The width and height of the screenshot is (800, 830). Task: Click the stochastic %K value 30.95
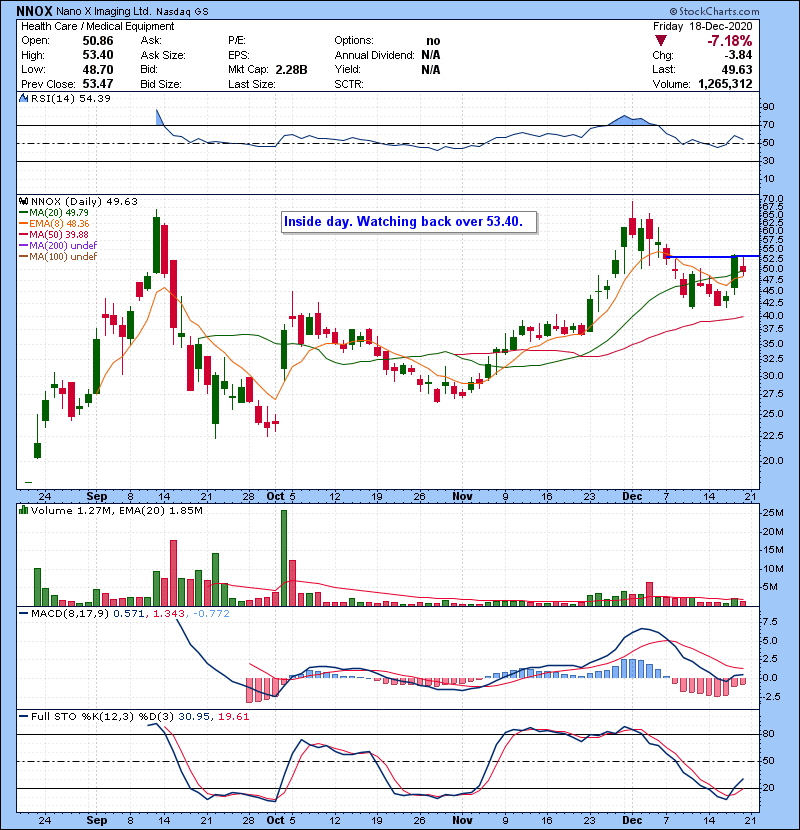[x=194, y=717]
